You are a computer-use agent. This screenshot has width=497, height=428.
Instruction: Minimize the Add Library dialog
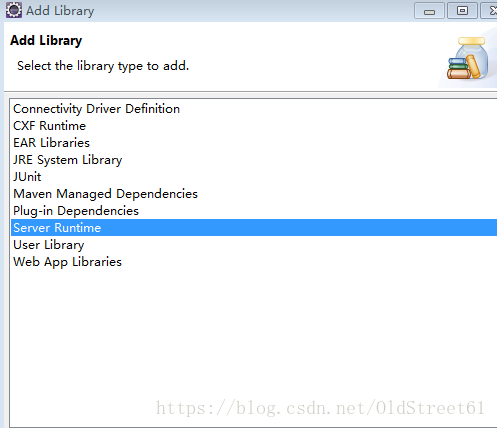429,11
